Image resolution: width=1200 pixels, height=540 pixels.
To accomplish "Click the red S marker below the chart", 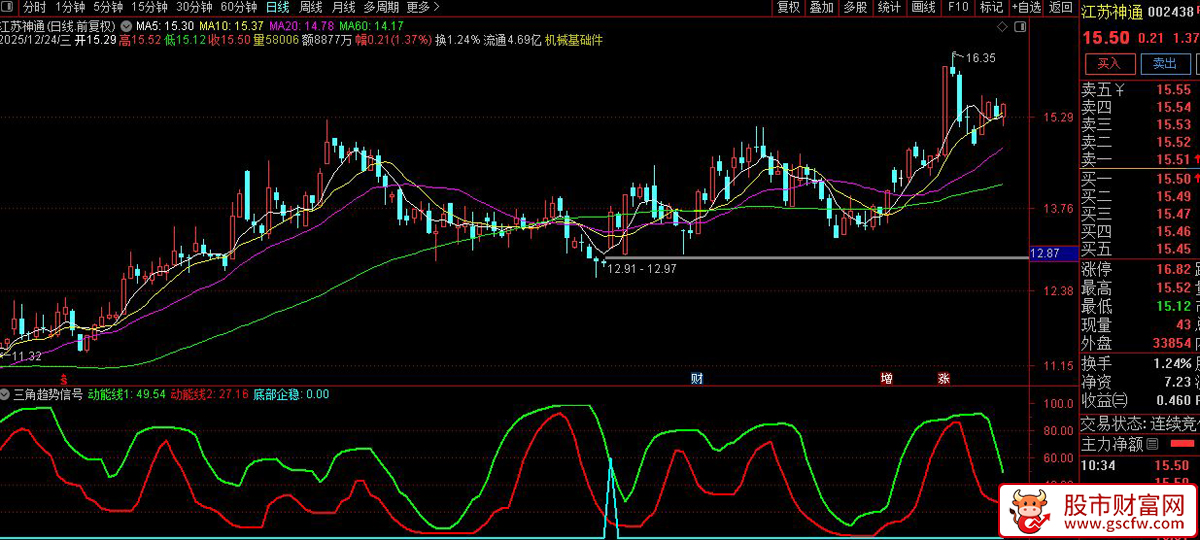I will pyautogui.click(x=64, y=379).
